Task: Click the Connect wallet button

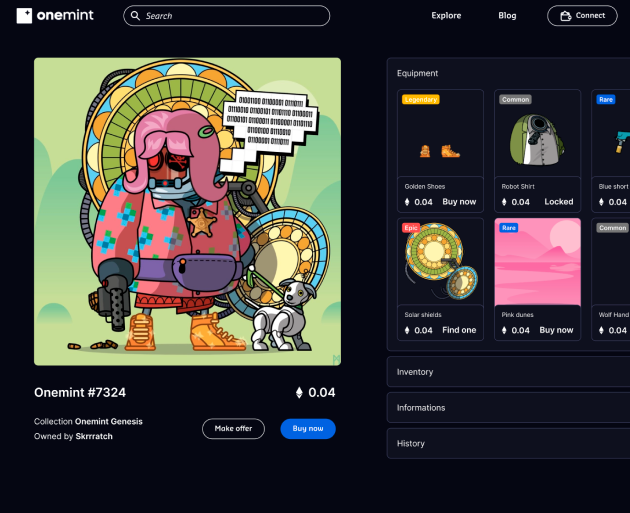Action: click(x=582, y=16)
